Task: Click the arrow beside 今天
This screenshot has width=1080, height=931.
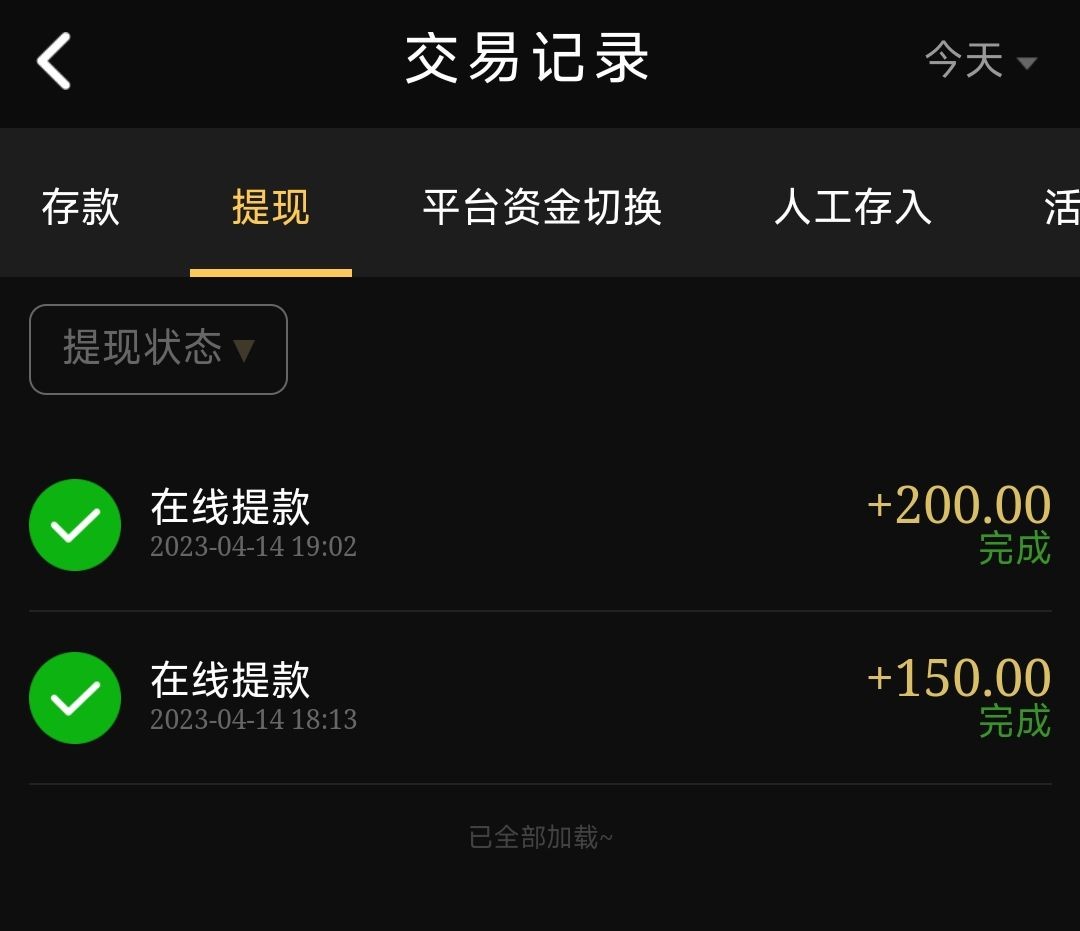Action: point(1026,64)
